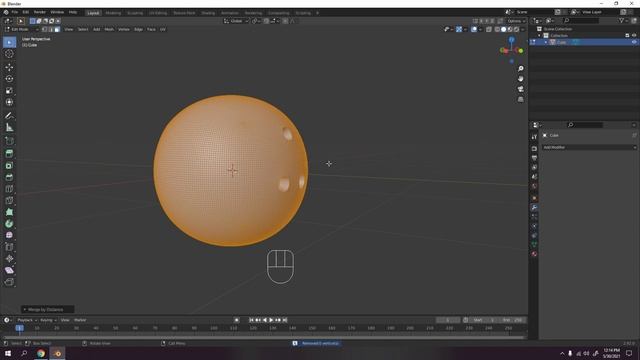Image resolution: width=640 pixels, height=360 pixels.
Task: Select the Smooth tool
Action: (x=9, y=236)
